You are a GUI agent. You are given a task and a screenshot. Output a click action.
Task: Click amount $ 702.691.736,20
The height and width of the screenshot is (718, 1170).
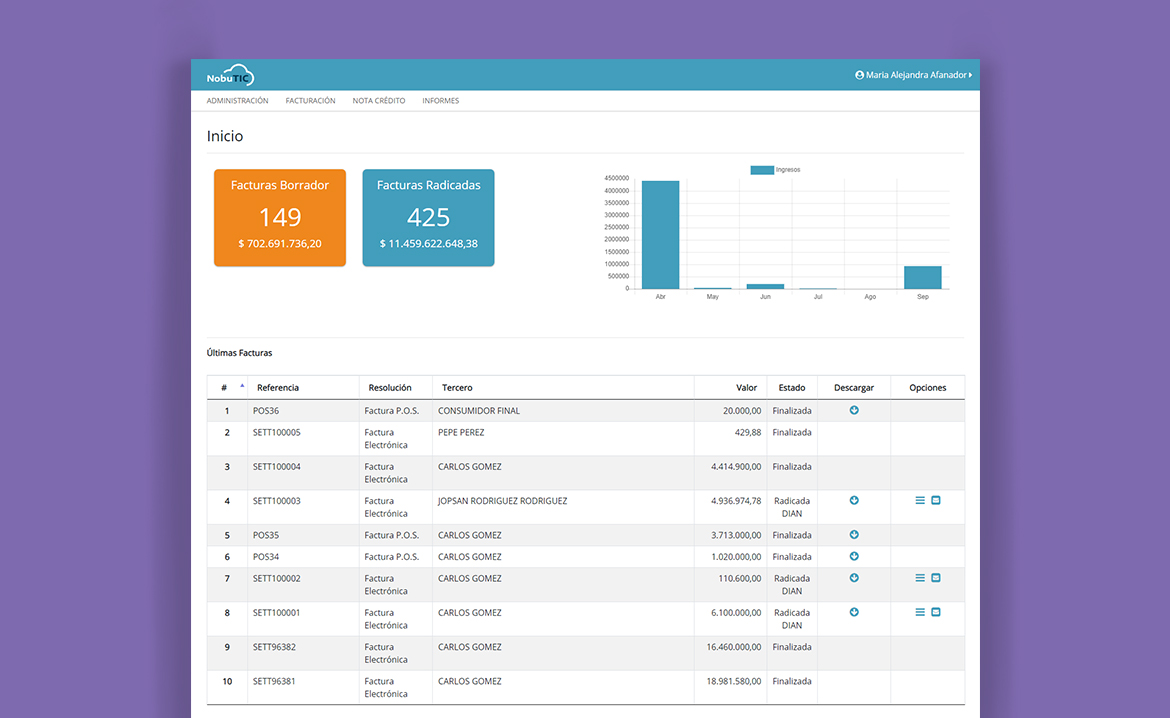point(280,244)
